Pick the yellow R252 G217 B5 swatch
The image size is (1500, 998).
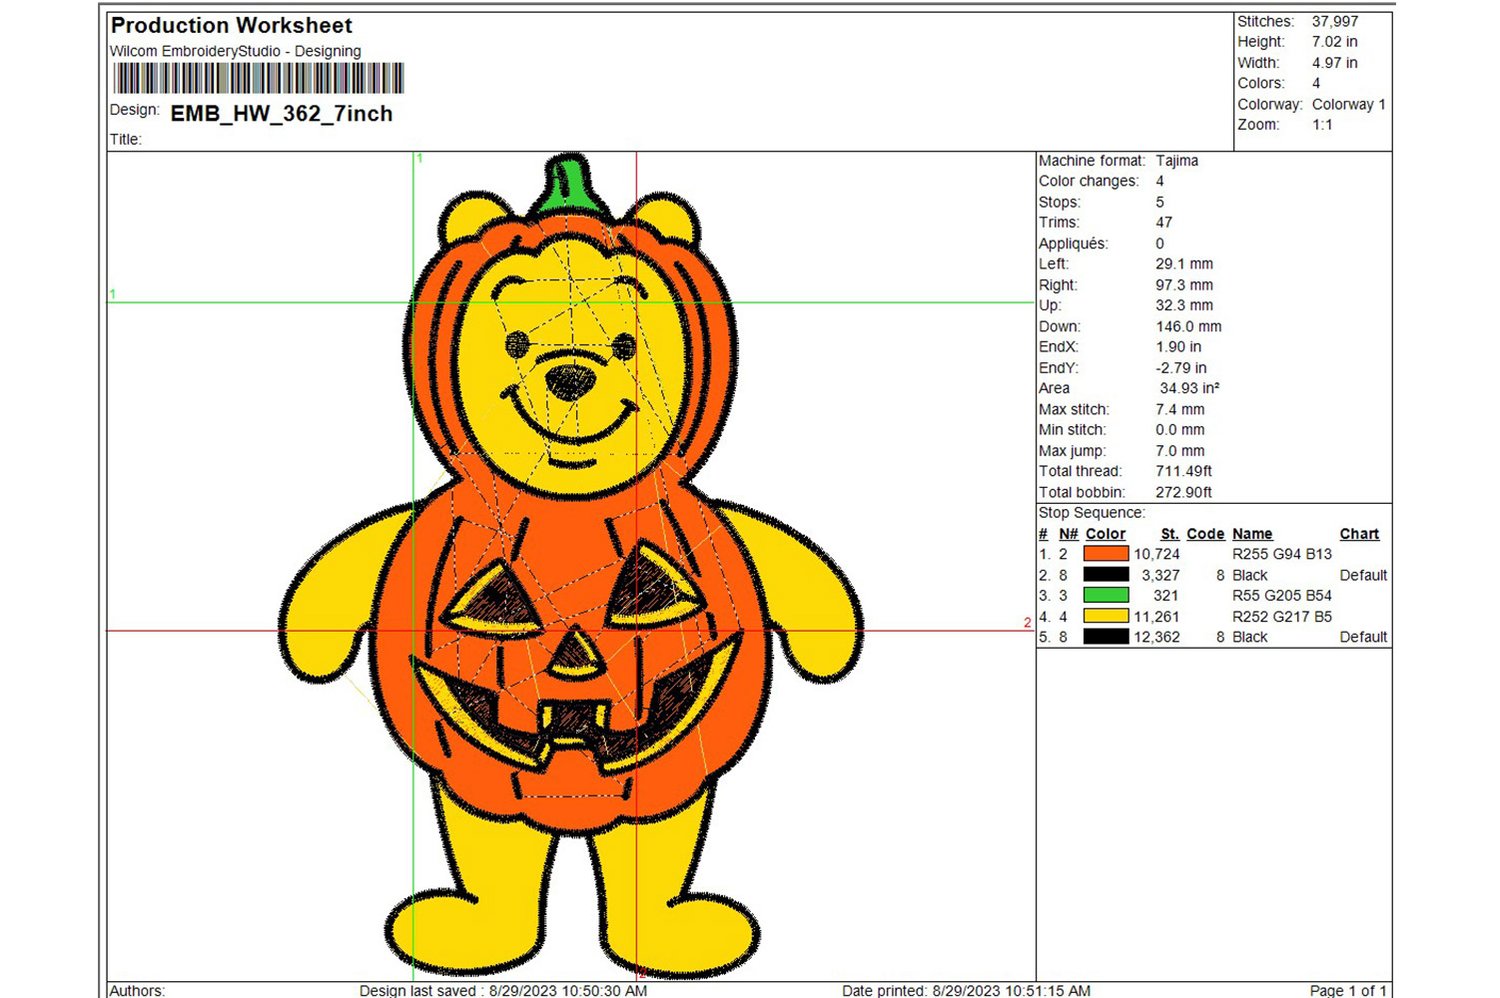coord(1106,616)
